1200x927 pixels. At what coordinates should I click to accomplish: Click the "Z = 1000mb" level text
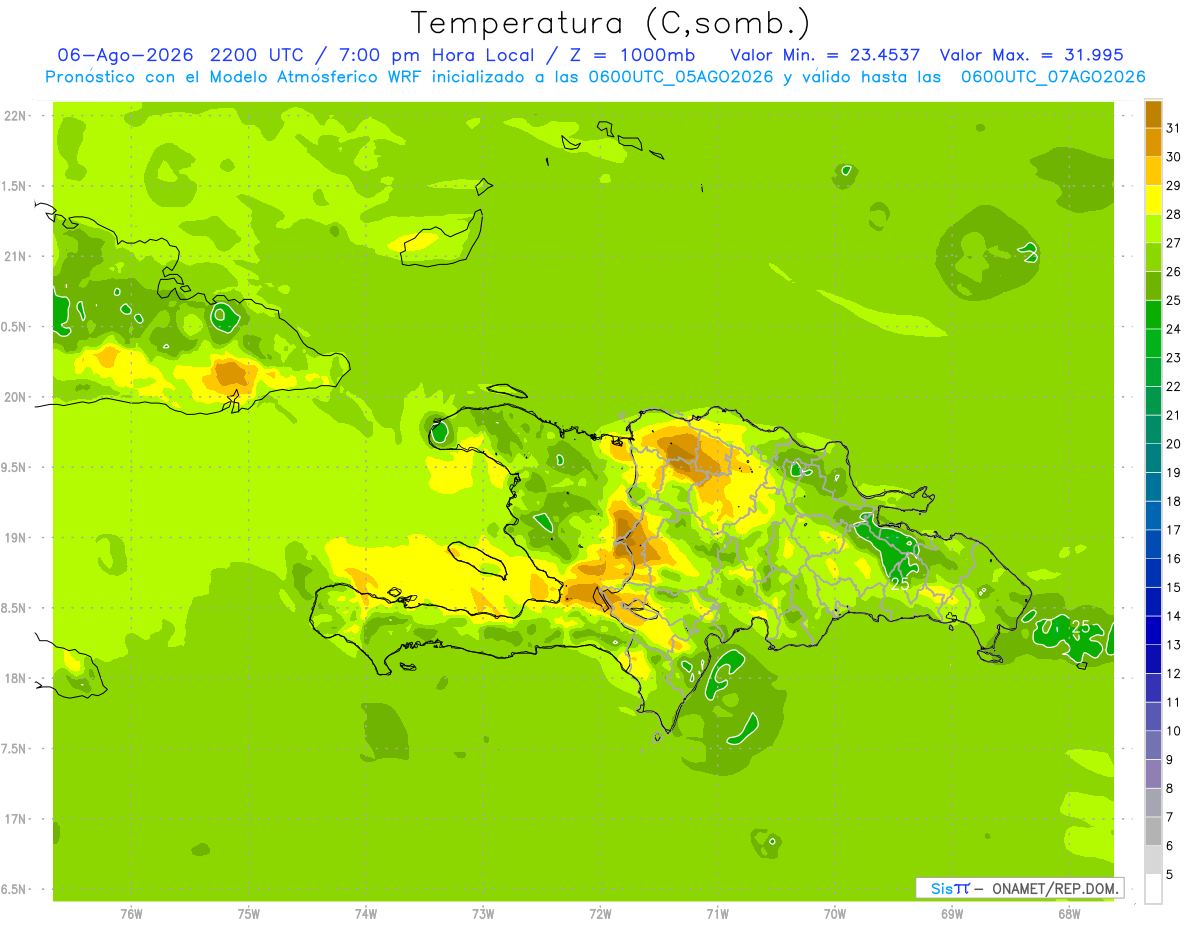631,55
